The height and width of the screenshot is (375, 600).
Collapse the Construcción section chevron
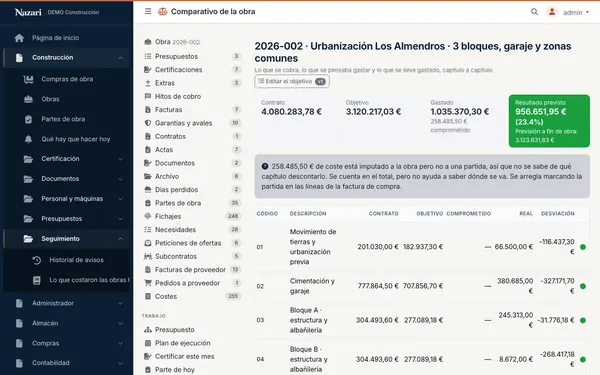tap(121, 58)
